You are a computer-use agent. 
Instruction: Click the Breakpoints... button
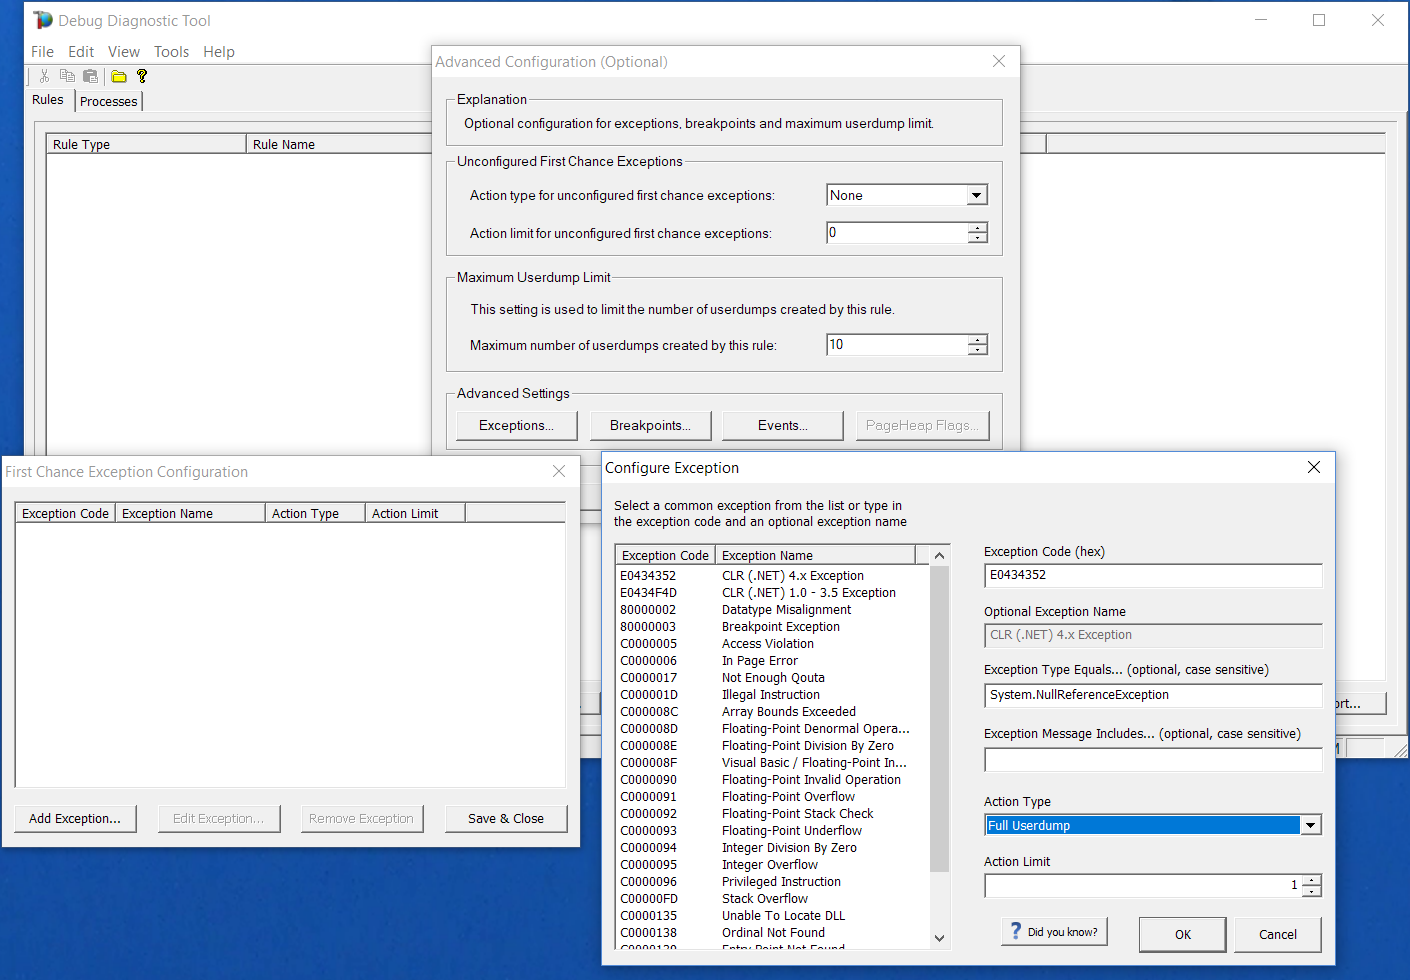click(x=651, y=426)
